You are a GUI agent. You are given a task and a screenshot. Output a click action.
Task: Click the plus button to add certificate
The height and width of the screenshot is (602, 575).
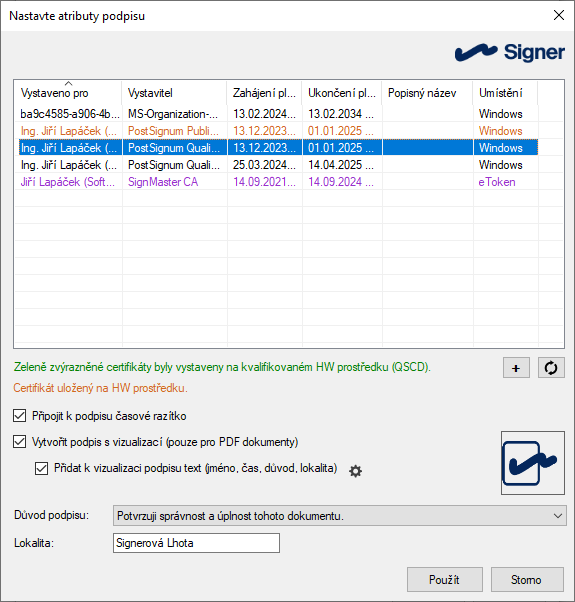[516, 368]
